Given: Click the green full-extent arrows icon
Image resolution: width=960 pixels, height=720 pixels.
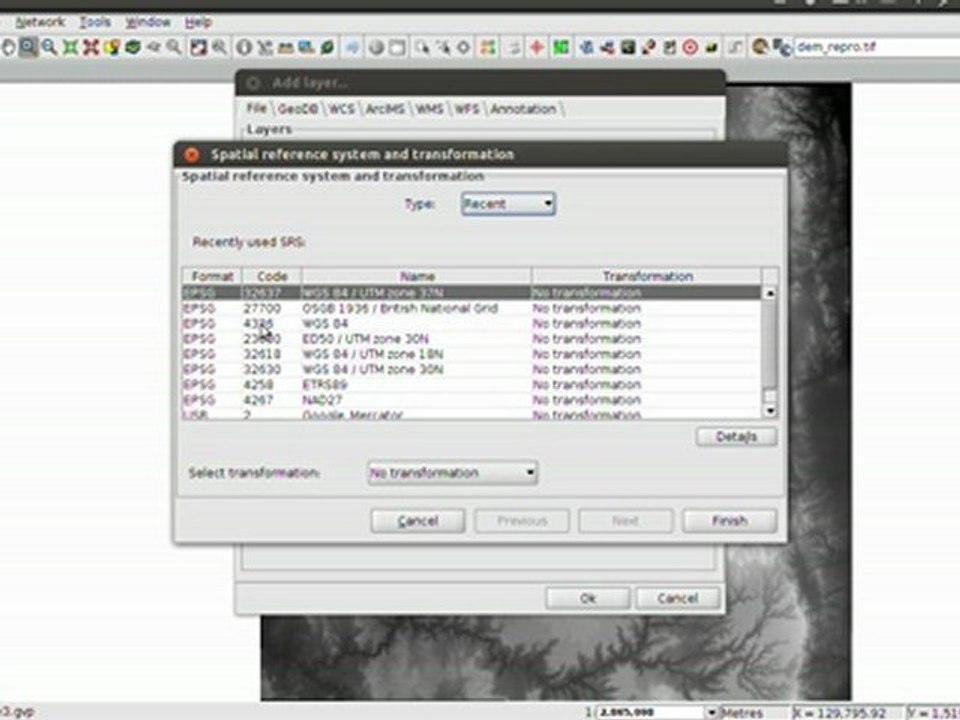Looking at the screenshot, I should pos(70,47).
